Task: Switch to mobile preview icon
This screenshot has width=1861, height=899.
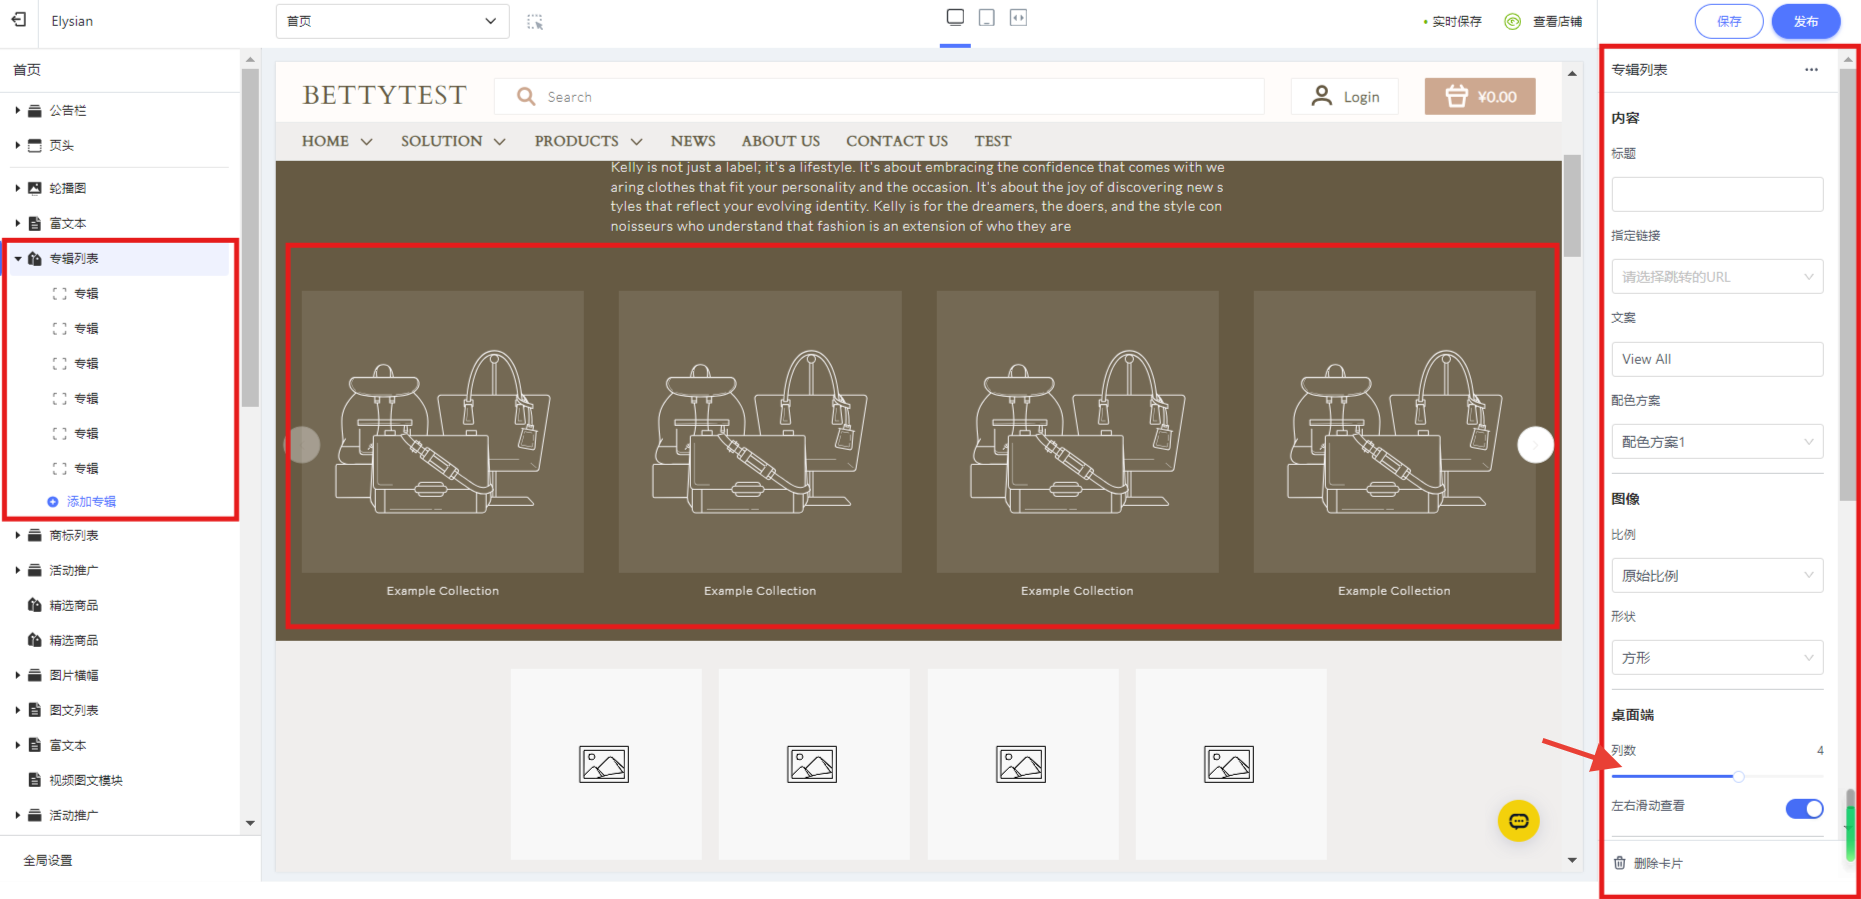Action: [x=986, y=18]
